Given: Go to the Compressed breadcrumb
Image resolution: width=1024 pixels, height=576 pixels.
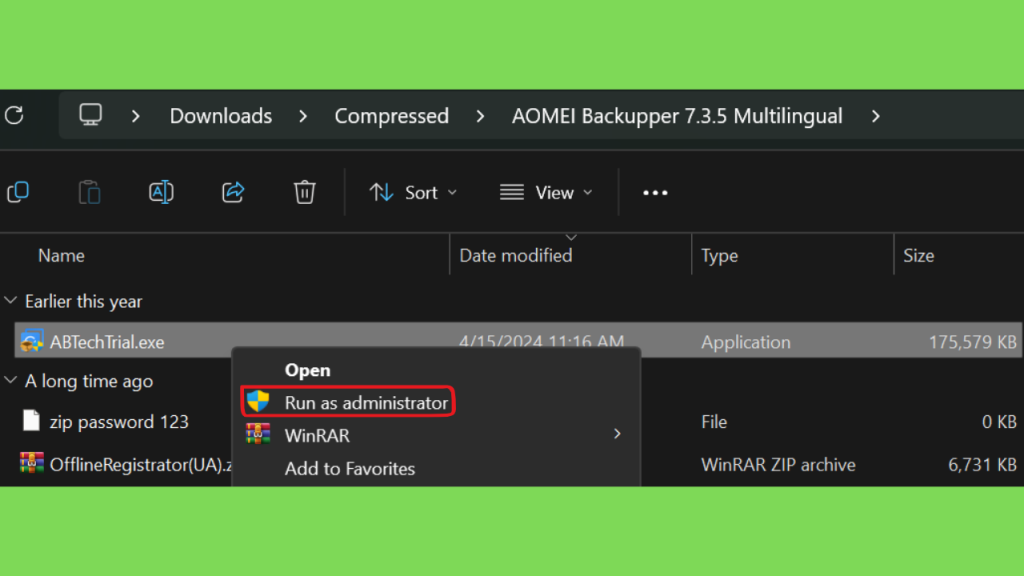Looking at the screenshot, I should (392, 116).
